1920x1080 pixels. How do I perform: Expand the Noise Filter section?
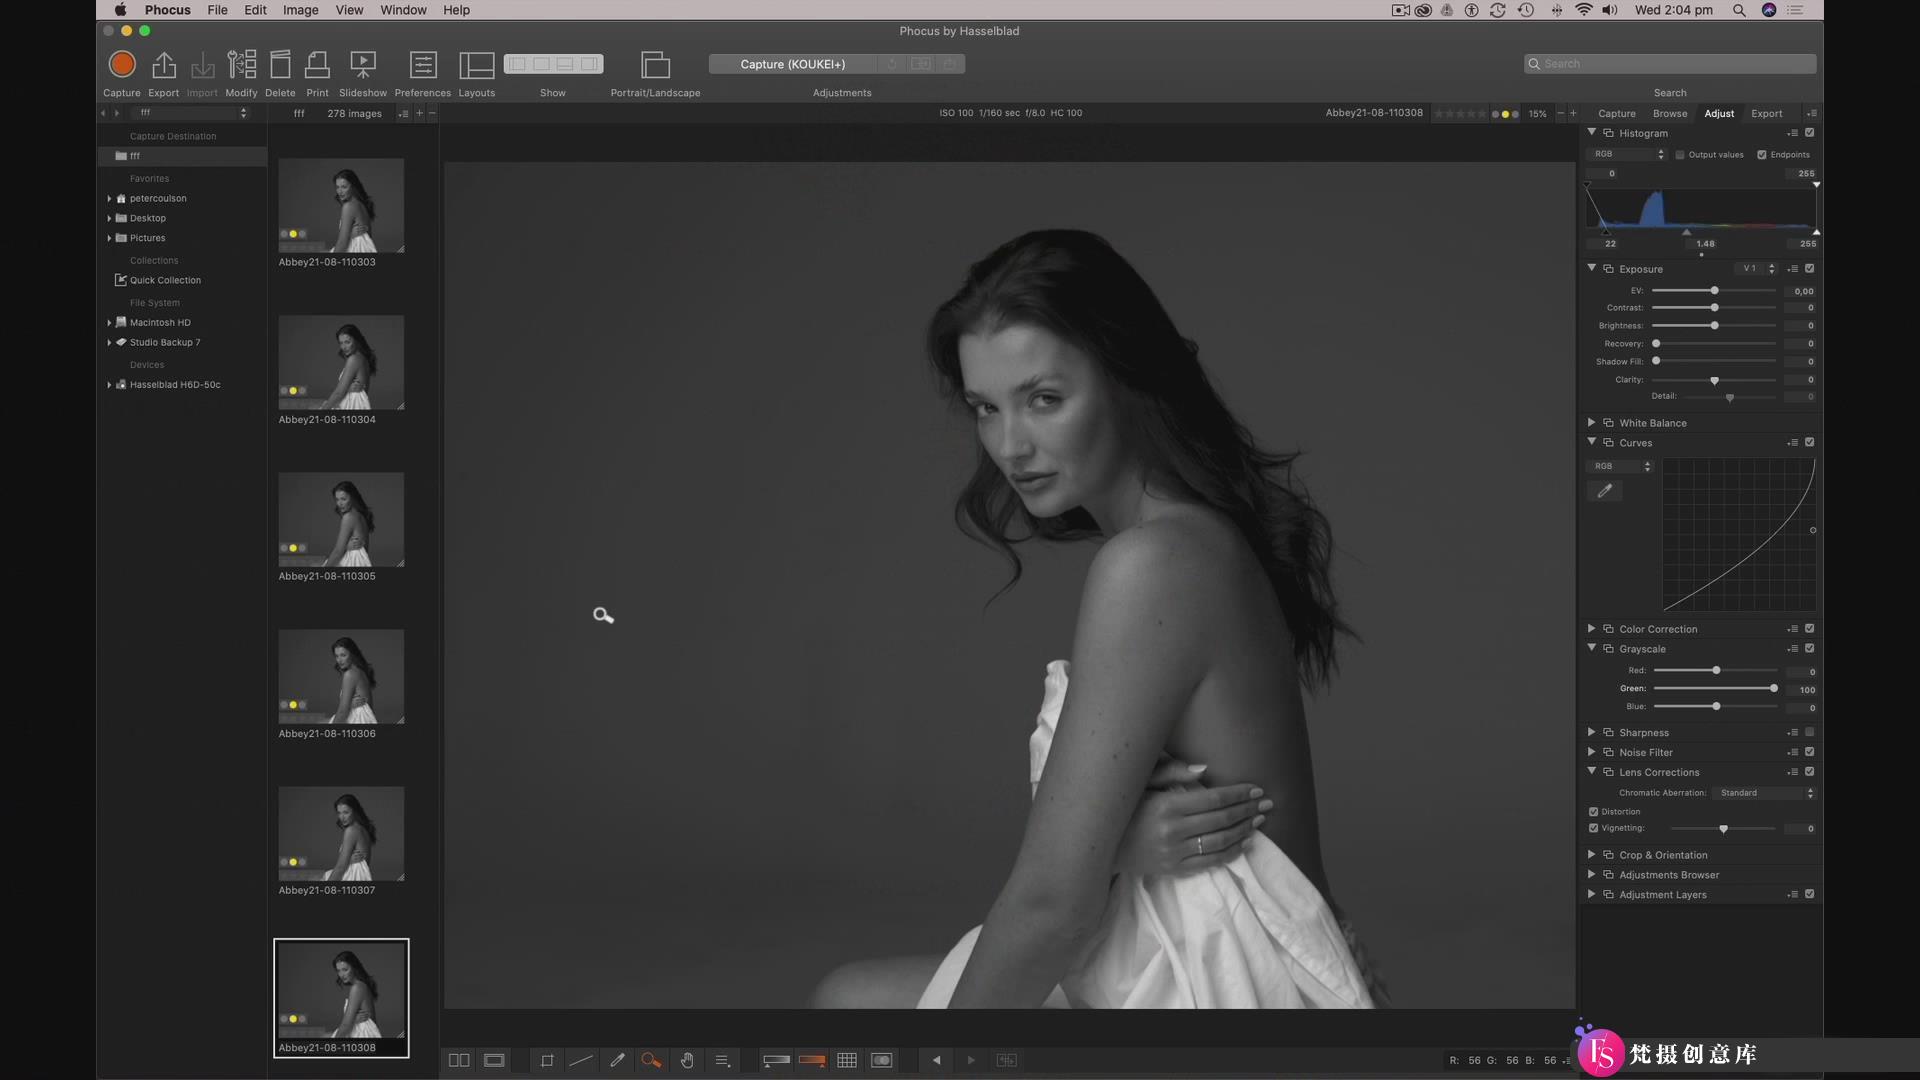coord(1592,751)
